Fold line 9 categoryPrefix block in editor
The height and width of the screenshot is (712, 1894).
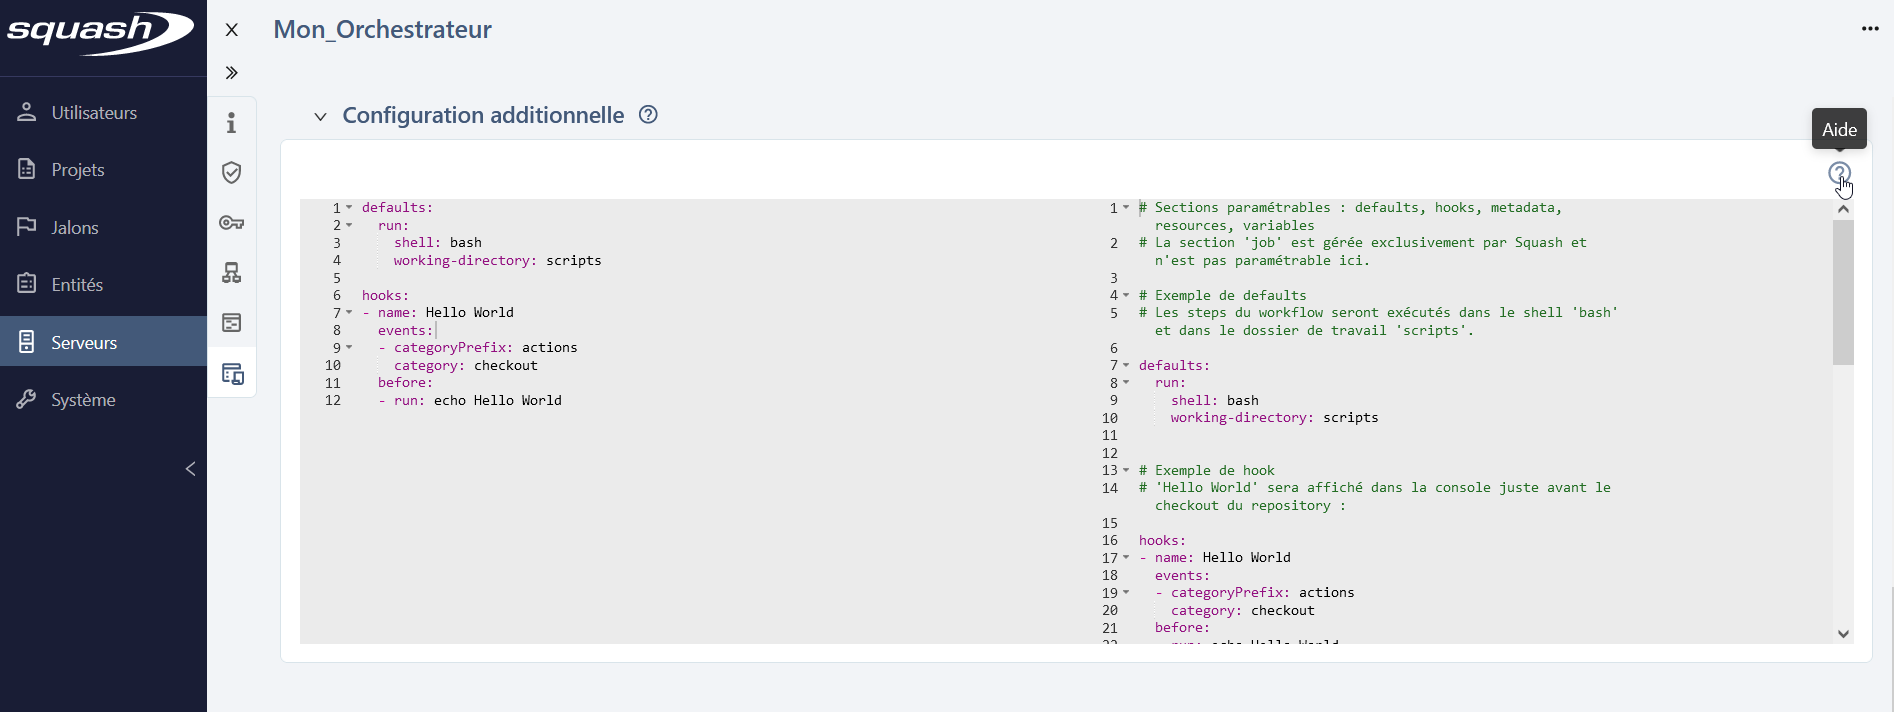[349, 348]
